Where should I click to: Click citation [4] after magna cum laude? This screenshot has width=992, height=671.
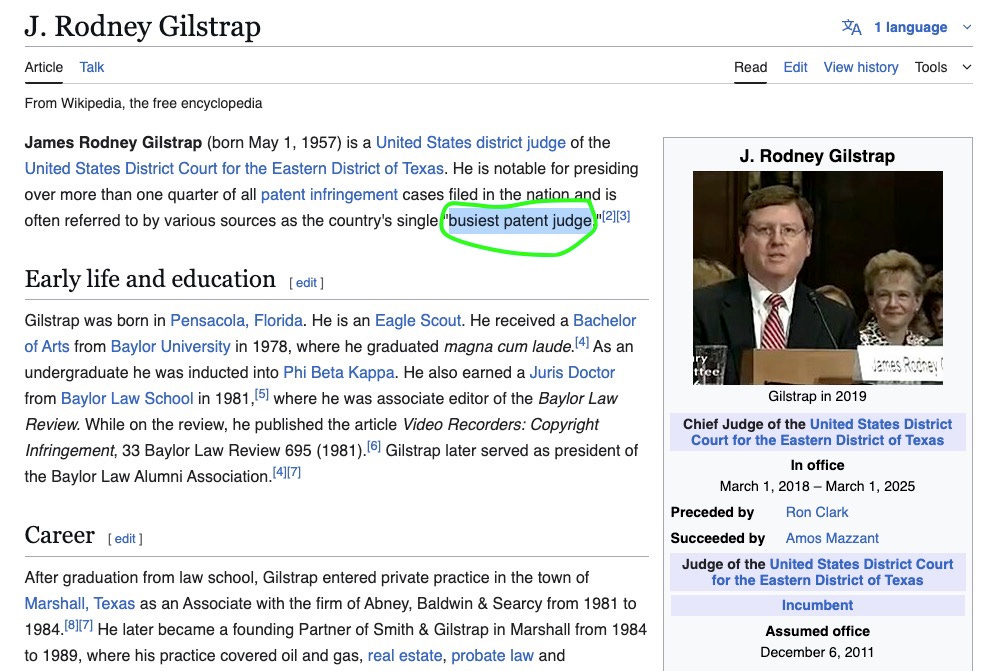582,342
